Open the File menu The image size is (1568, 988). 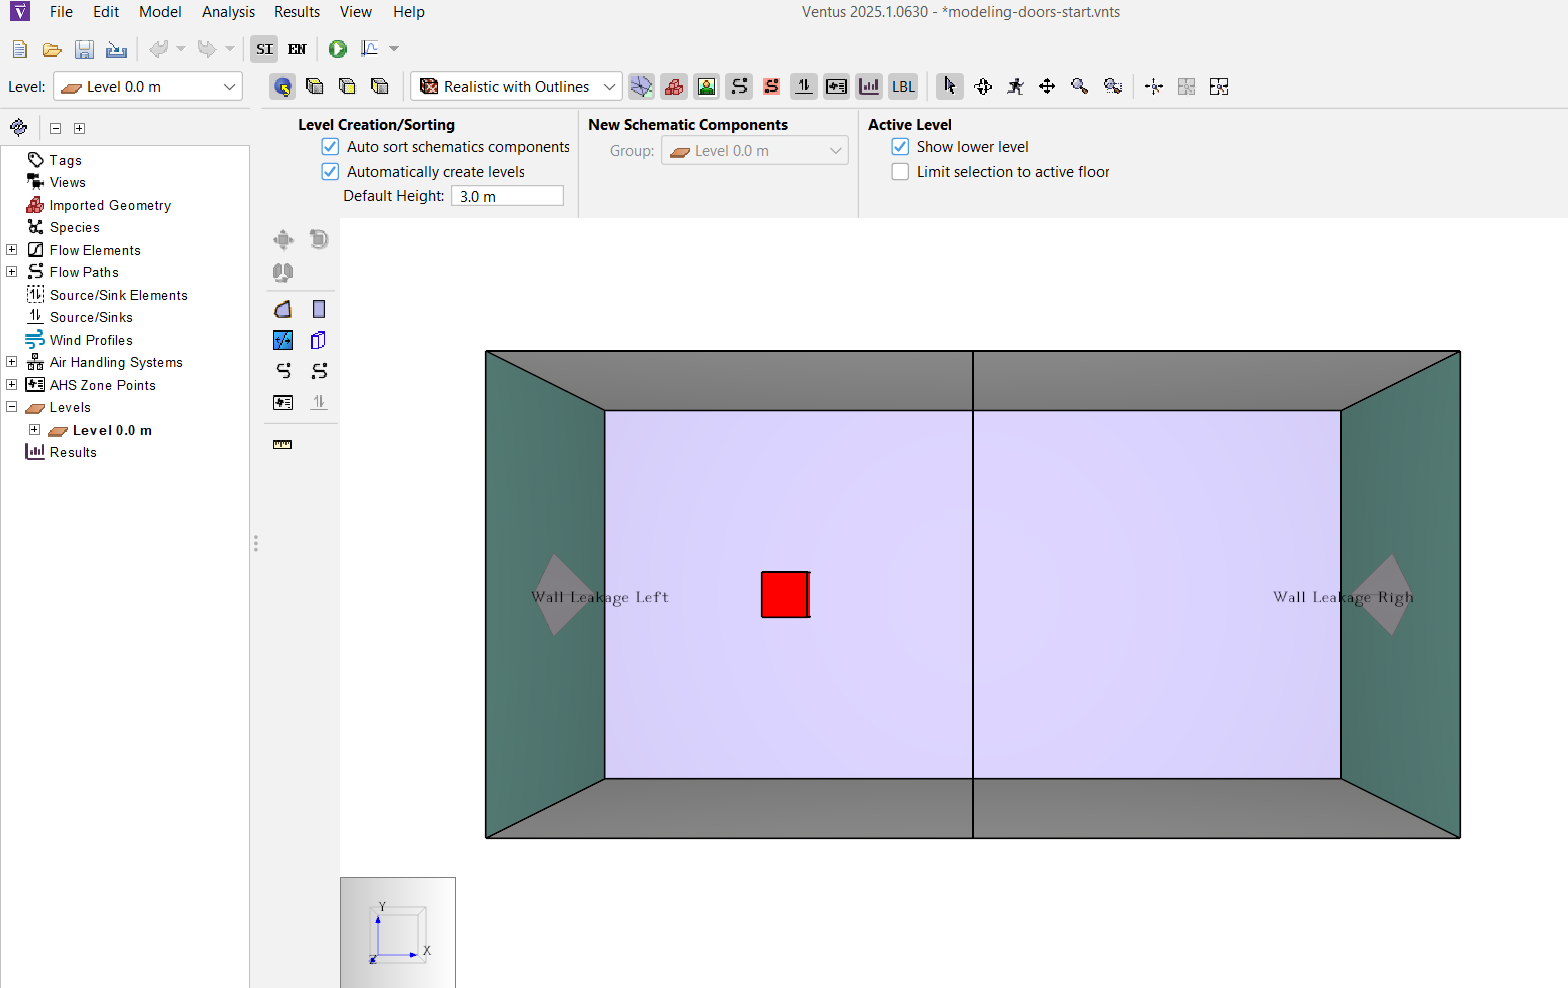coord(61,12)
